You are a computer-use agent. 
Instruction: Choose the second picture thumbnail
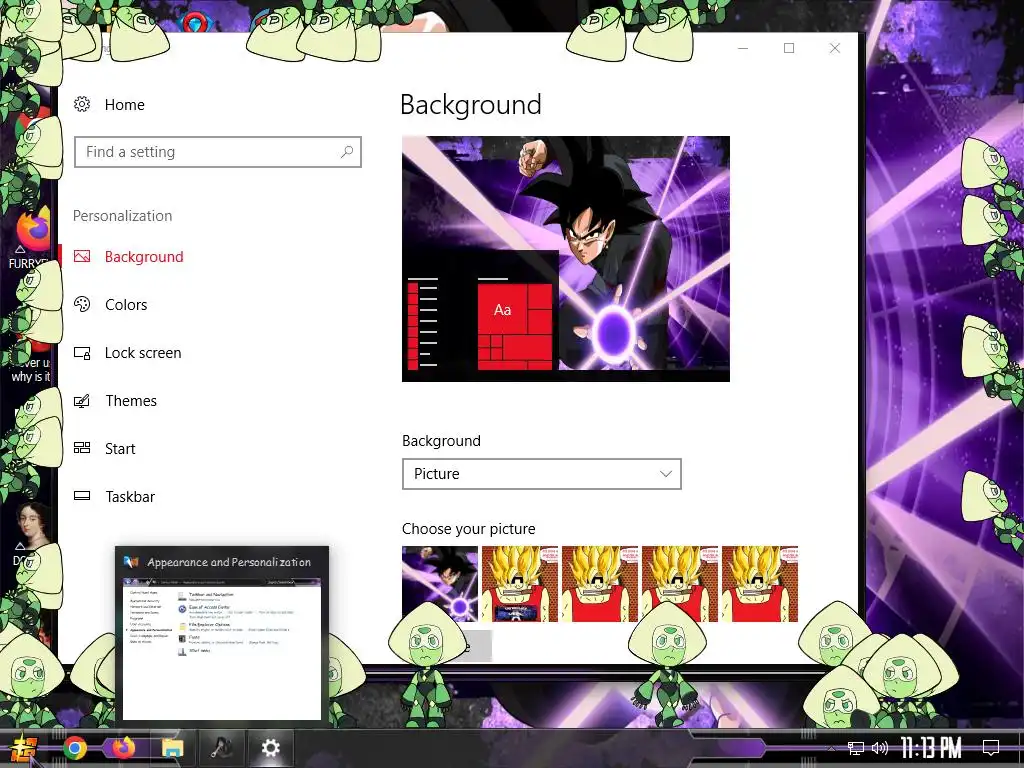coord(520,583)
